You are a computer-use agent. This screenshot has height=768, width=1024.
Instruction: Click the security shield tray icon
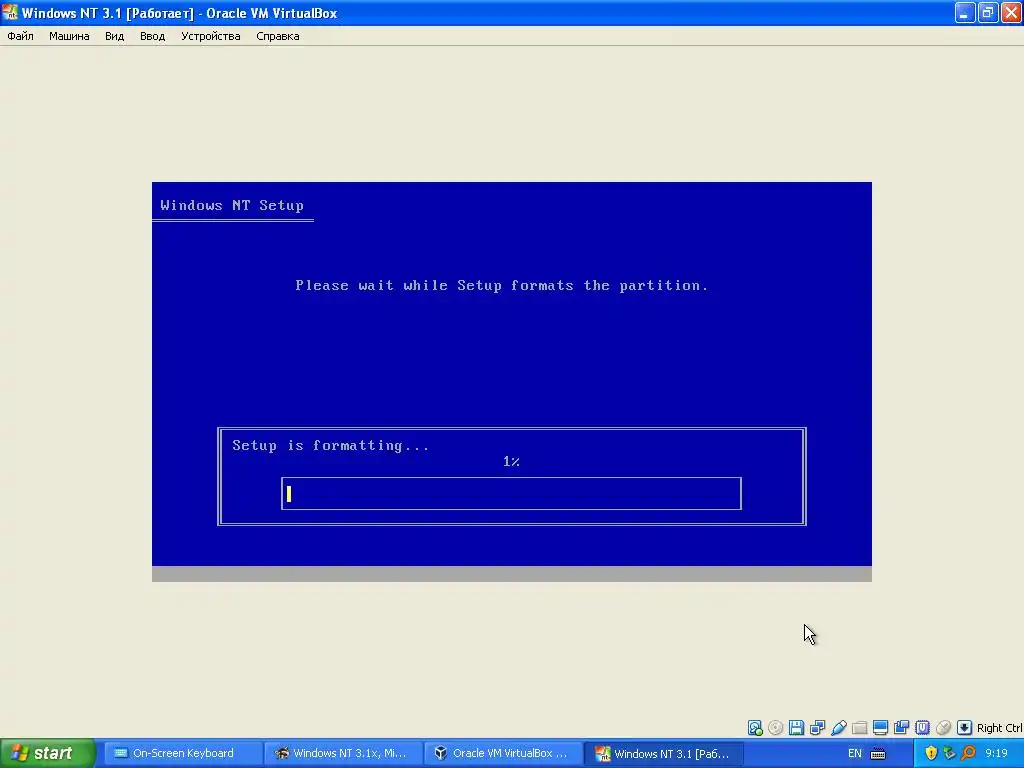(931, 753)
